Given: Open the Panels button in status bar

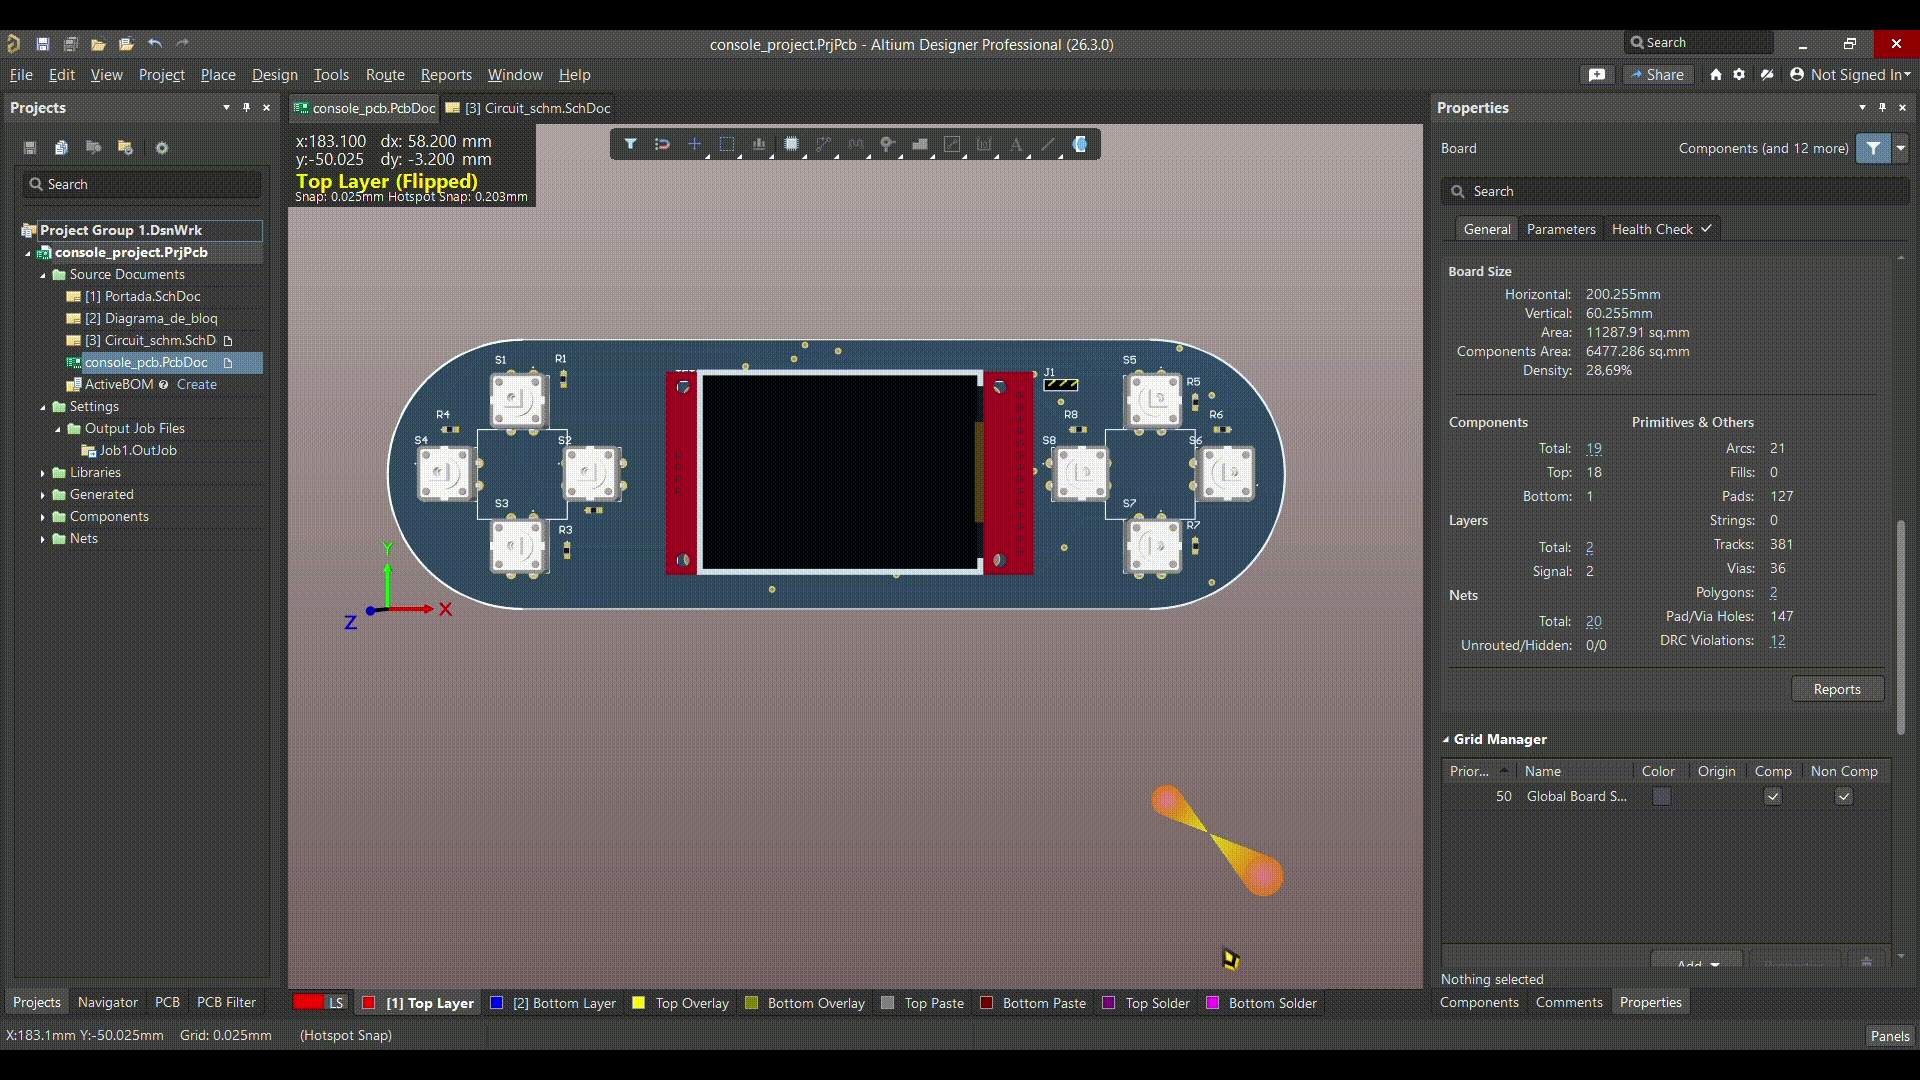Looking at the screenshot, I should click(1890, 1036).
